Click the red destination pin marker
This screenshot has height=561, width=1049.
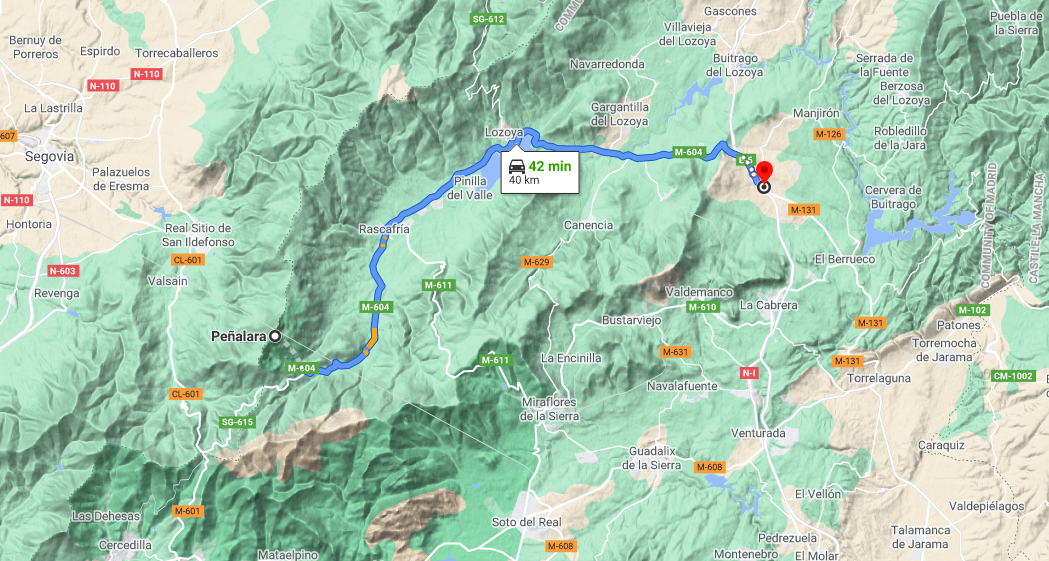(x=763, y=173)
